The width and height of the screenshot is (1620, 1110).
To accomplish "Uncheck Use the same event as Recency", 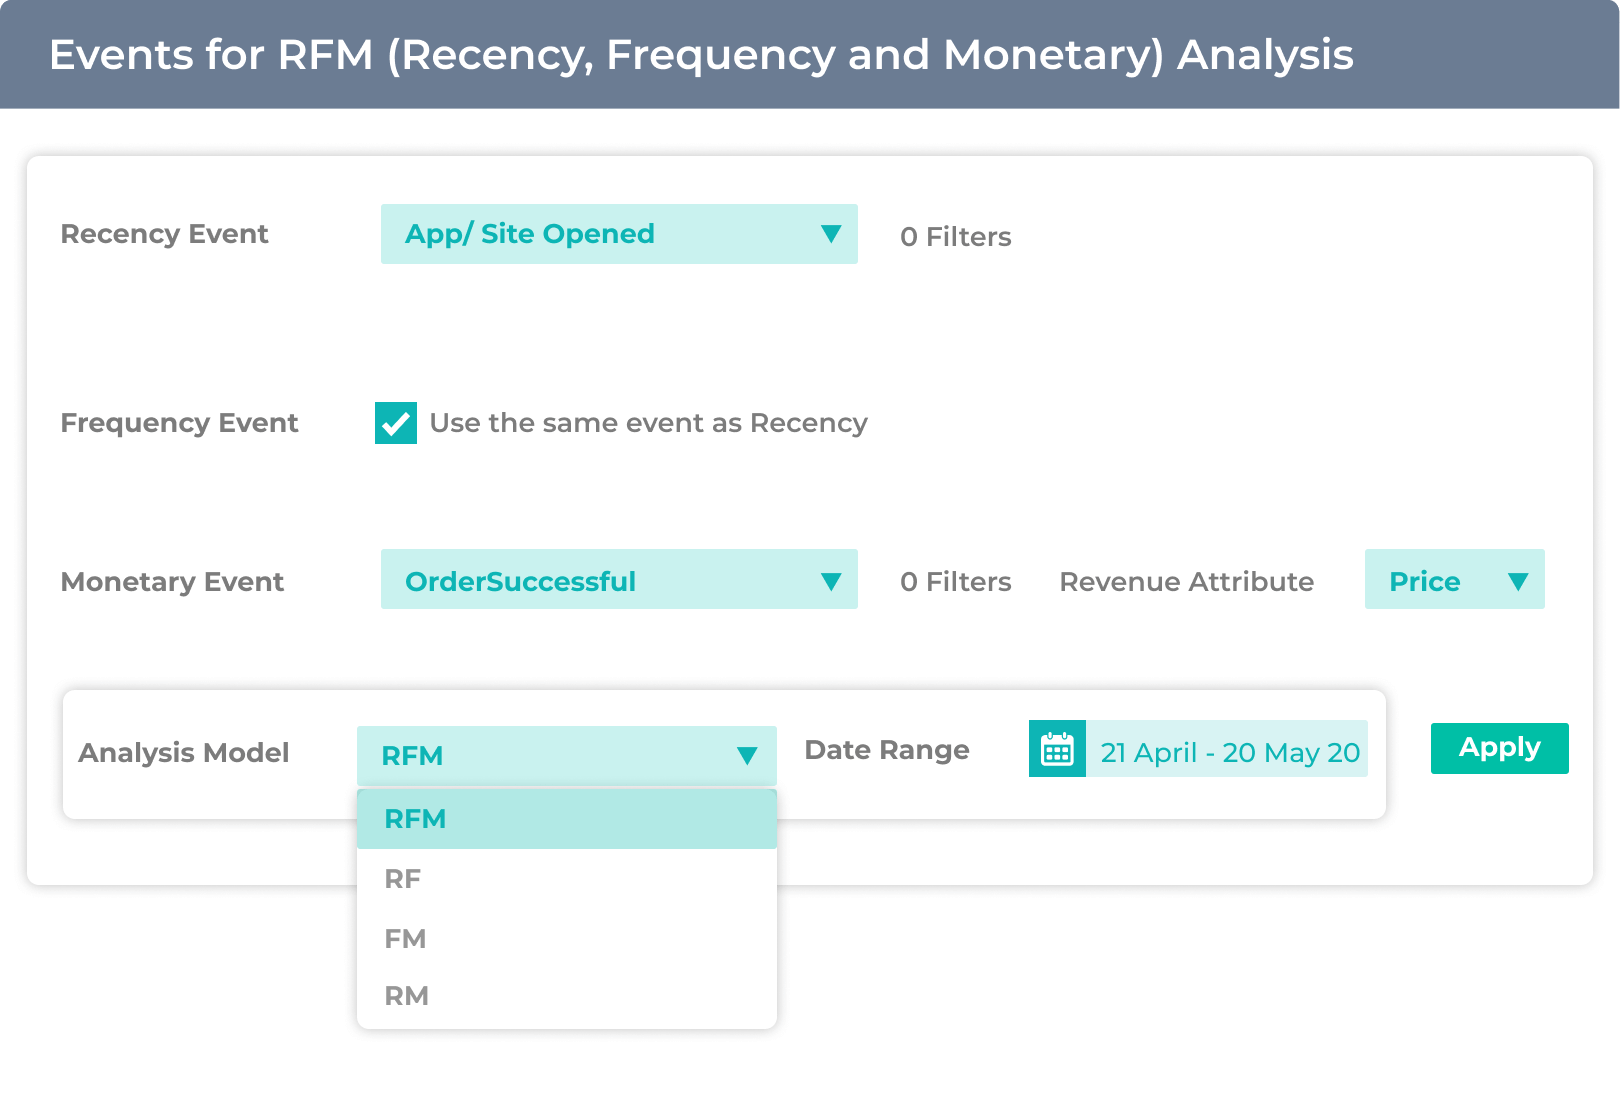I will [396, 423].
